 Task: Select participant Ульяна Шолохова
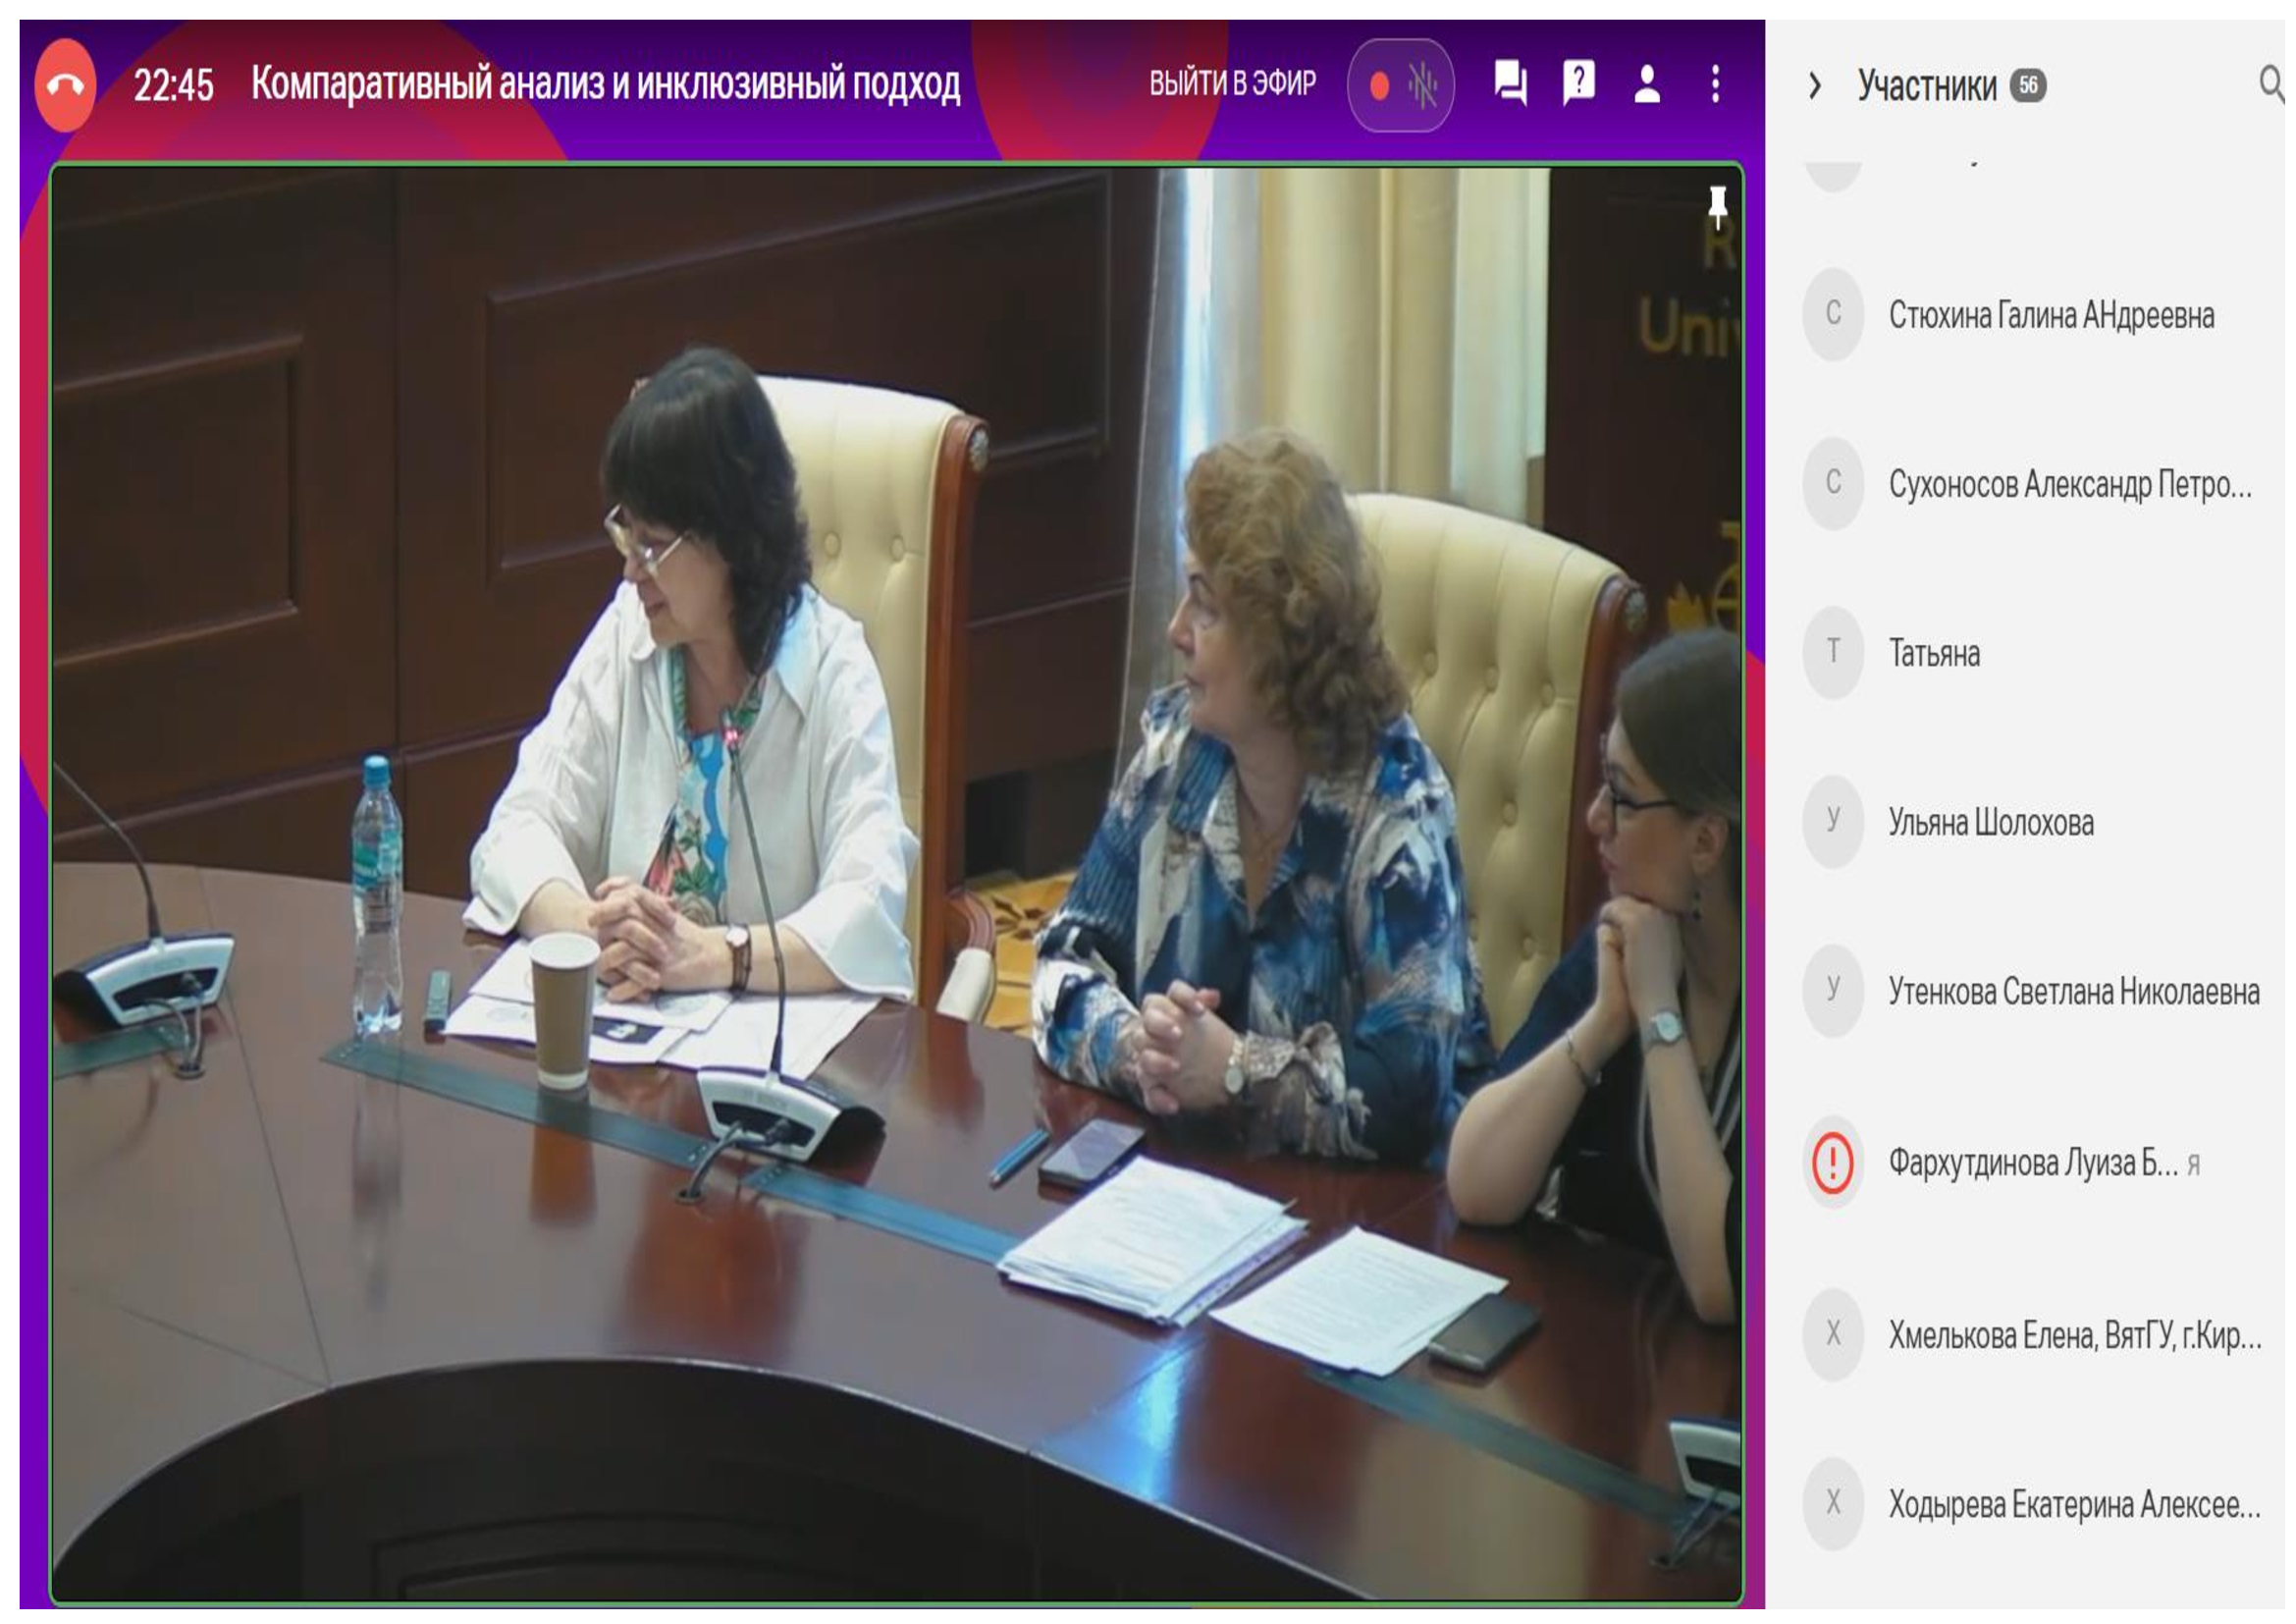[1990, 823]
